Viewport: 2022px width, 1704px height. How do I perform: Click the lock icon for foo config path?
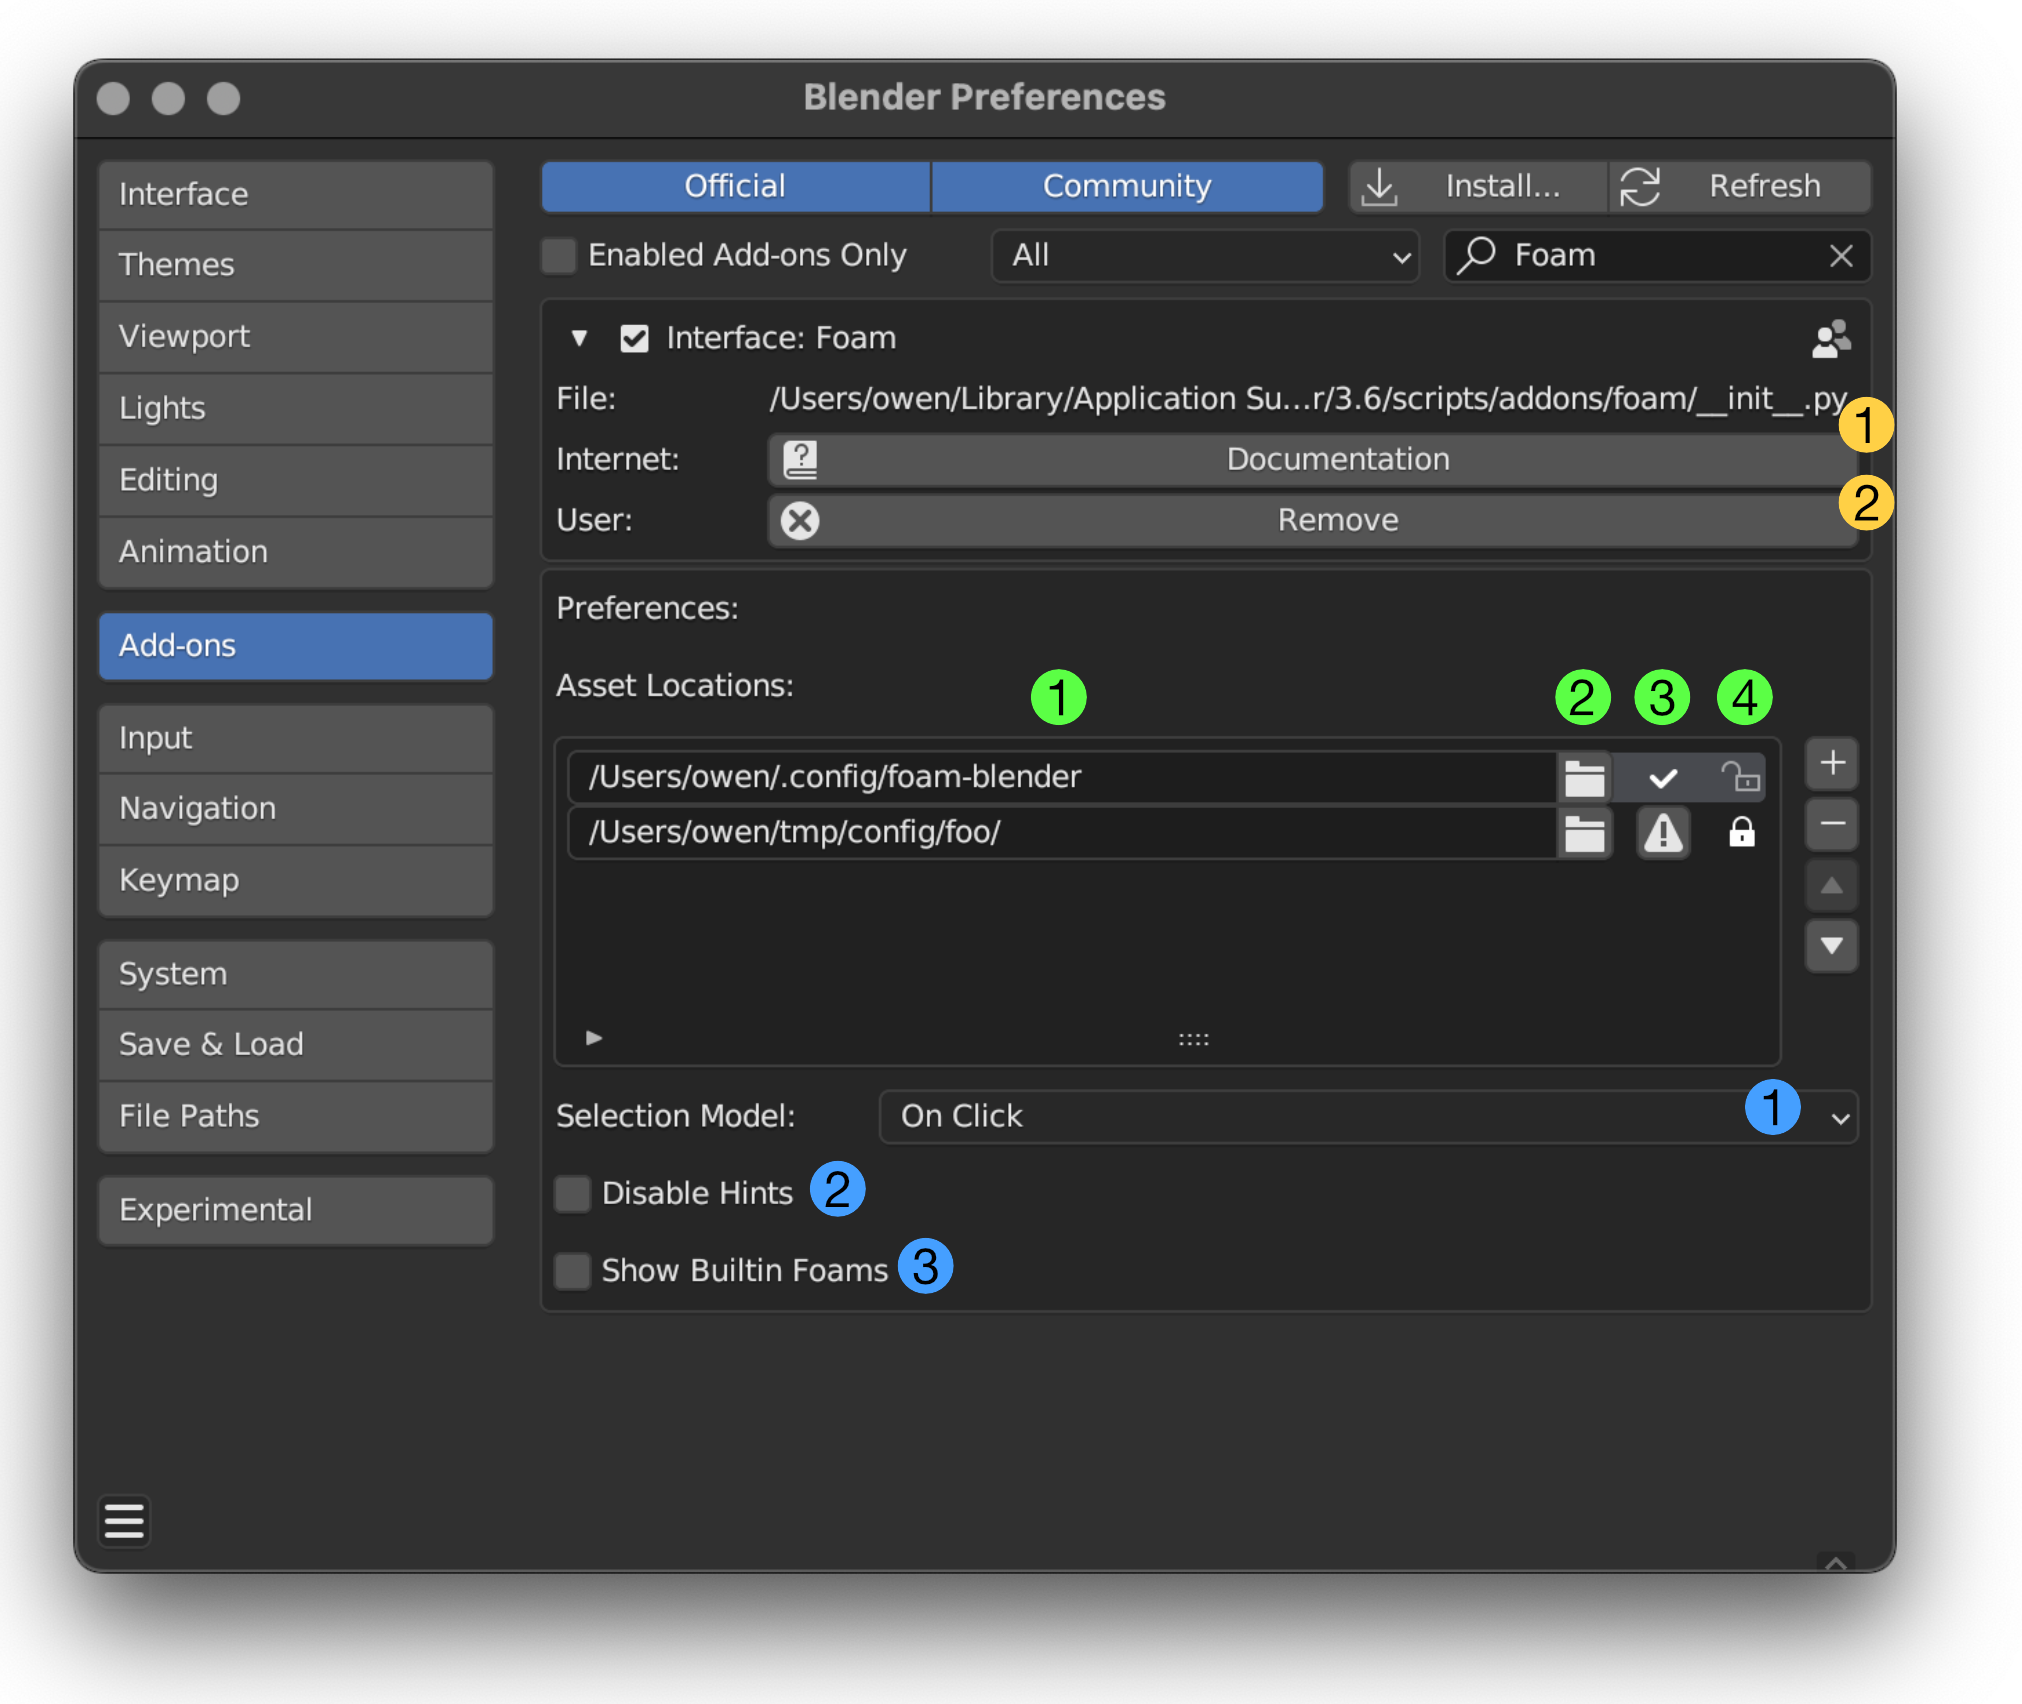[1738, 830]
